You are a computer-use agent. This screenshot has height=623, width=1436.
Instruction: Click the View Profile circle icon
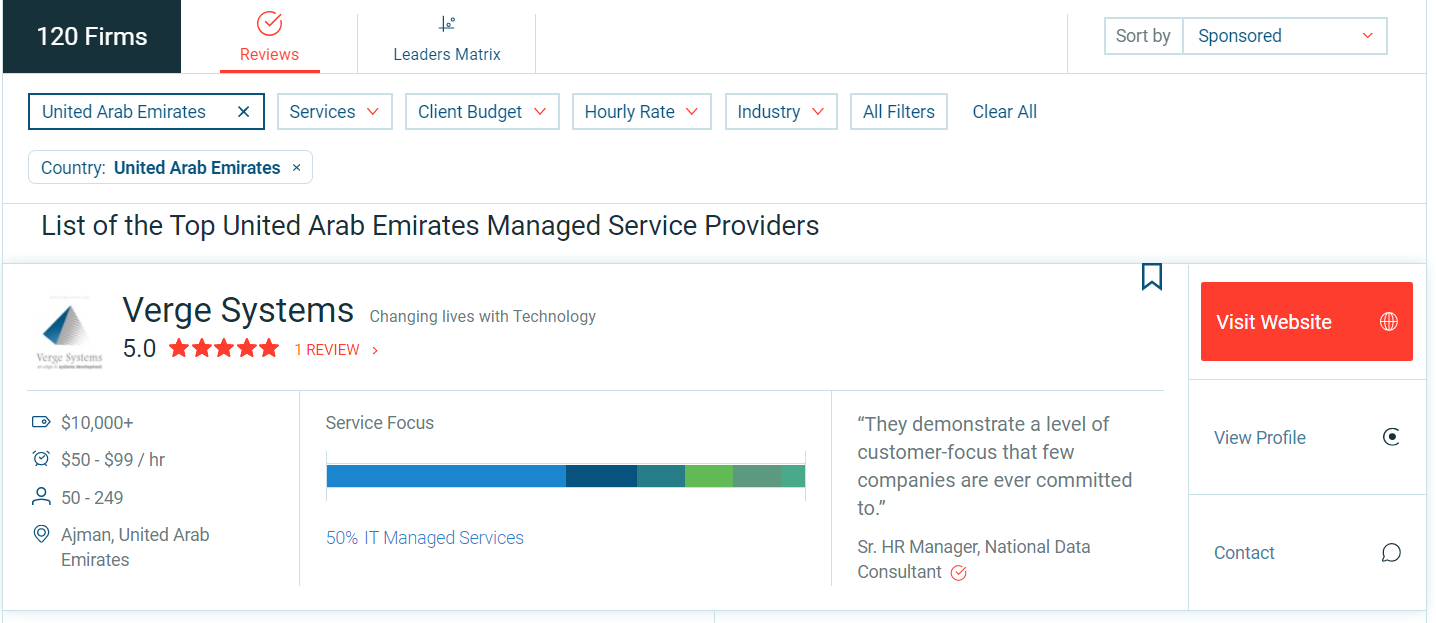[1391, 437]
